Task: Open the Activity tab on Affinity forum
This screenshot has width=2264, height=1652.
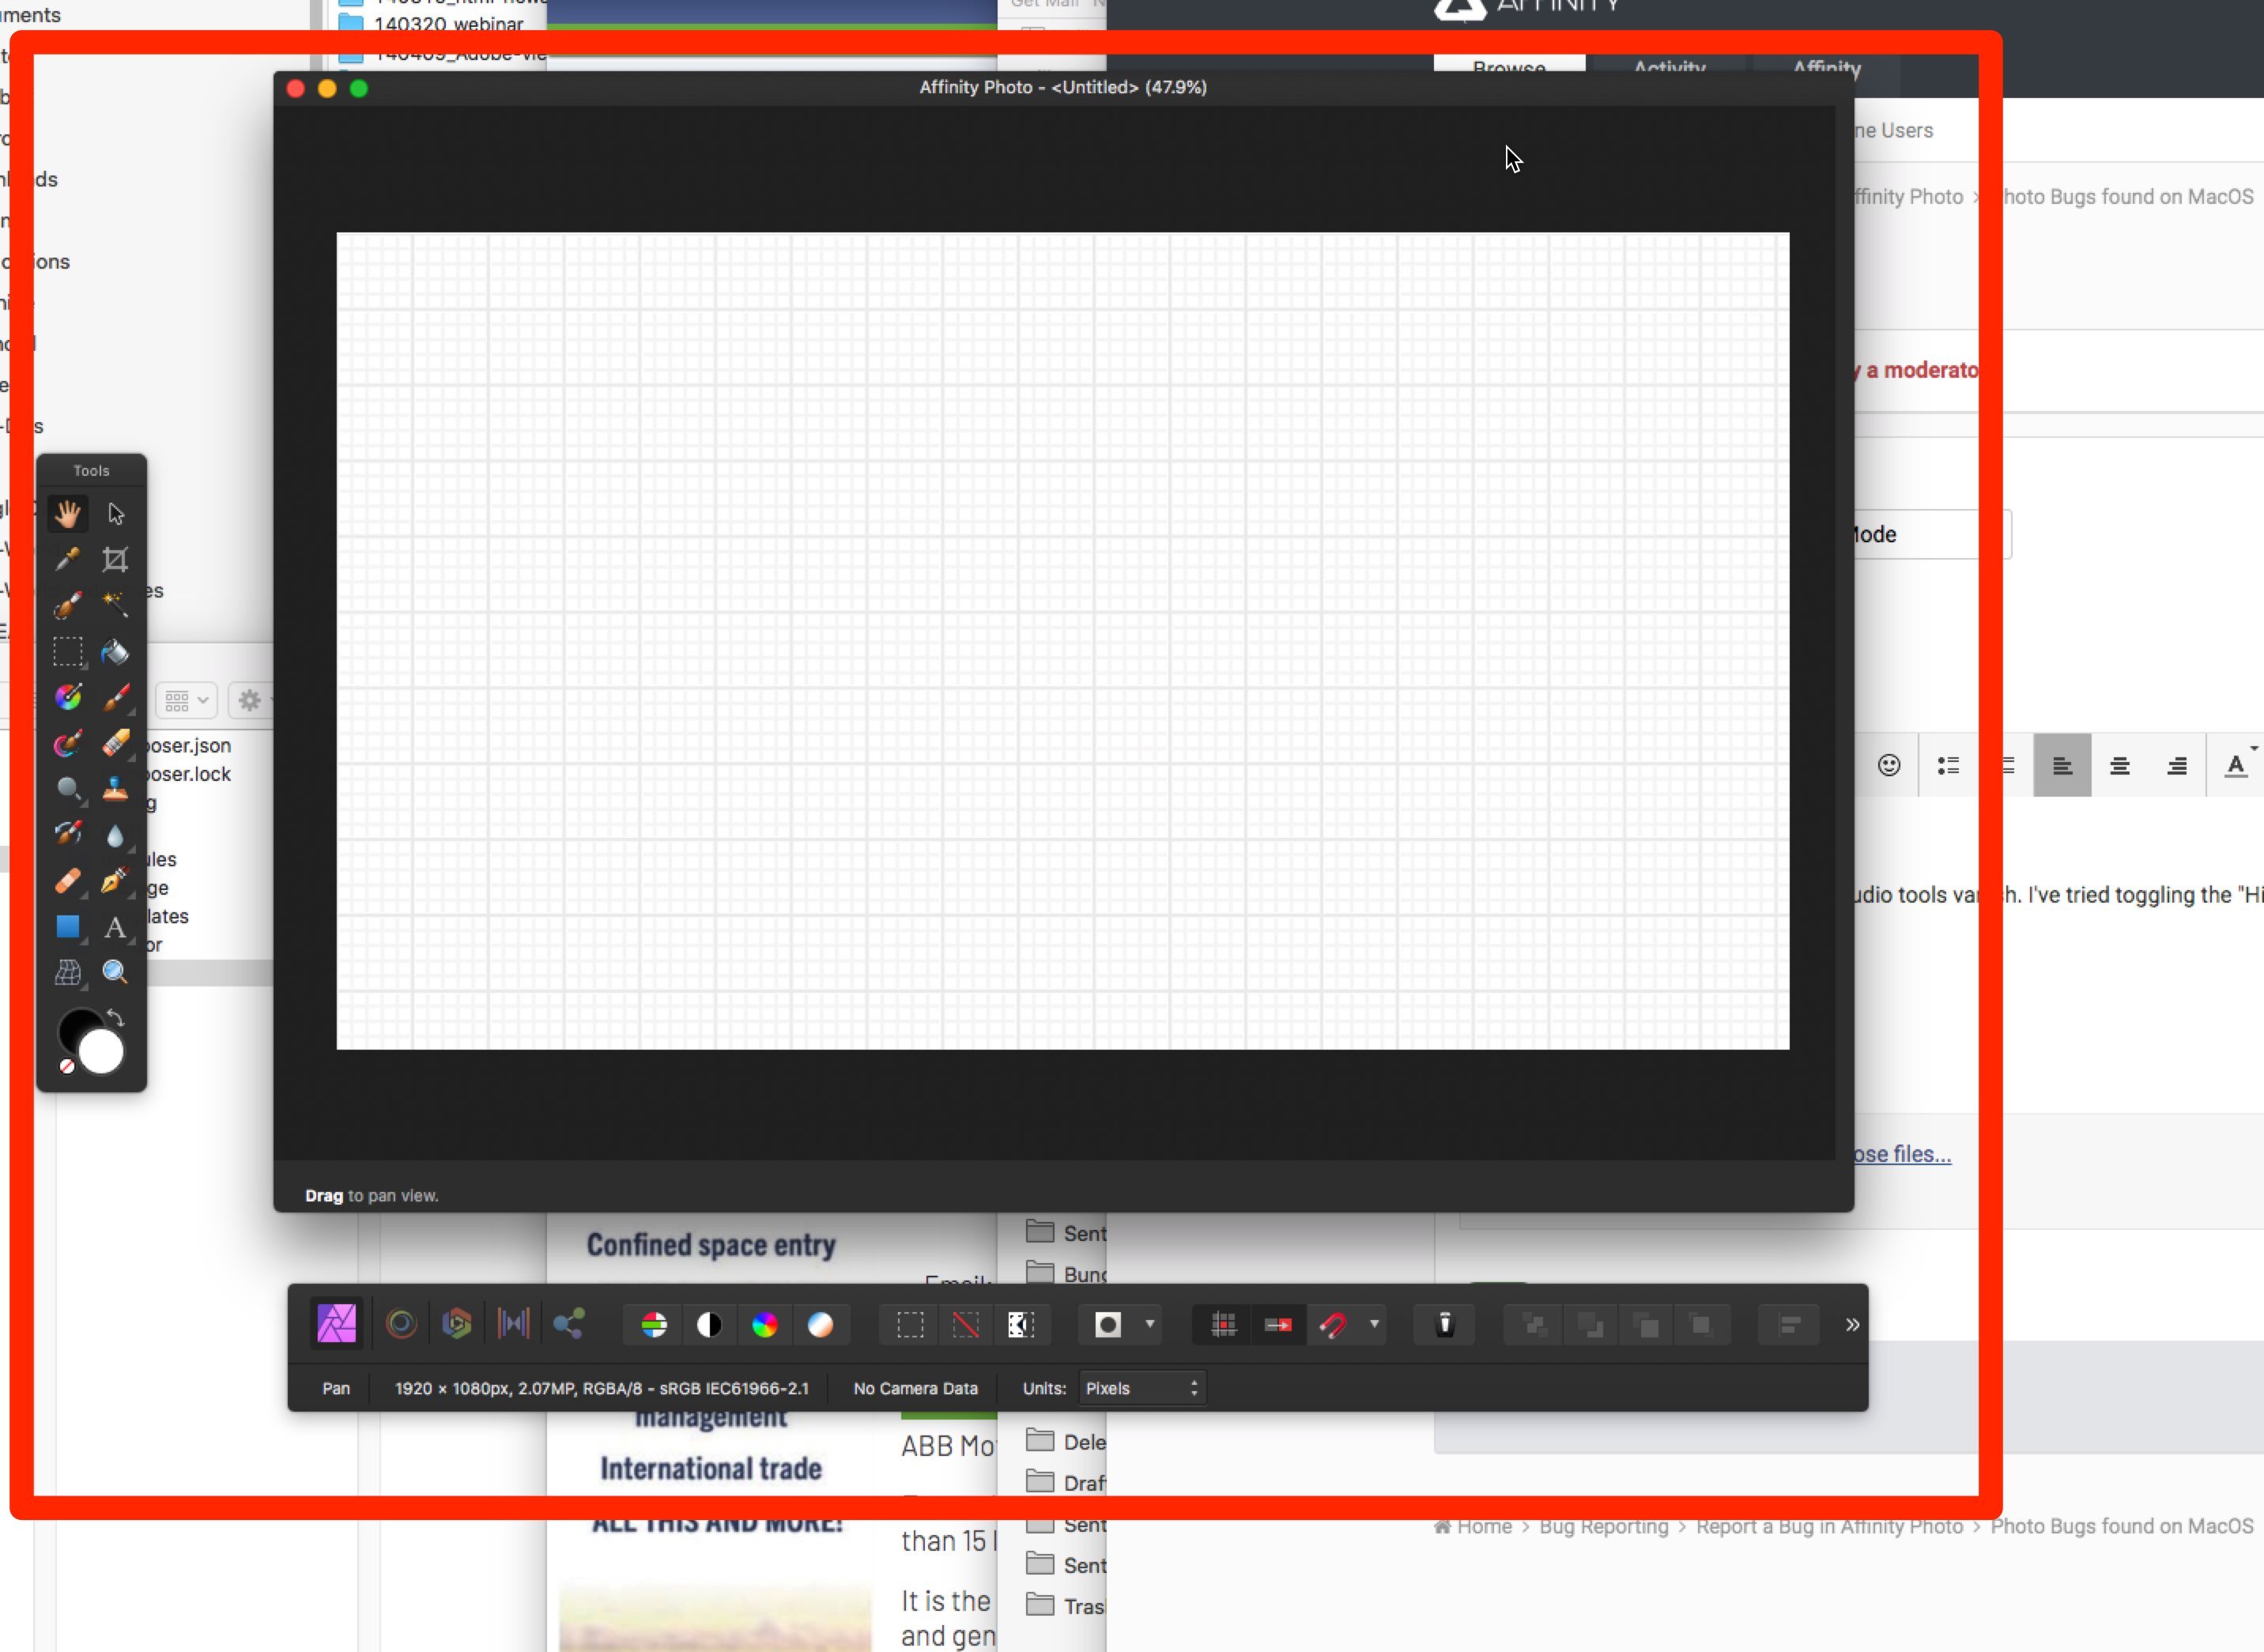Action: (x=1669, y=68)
